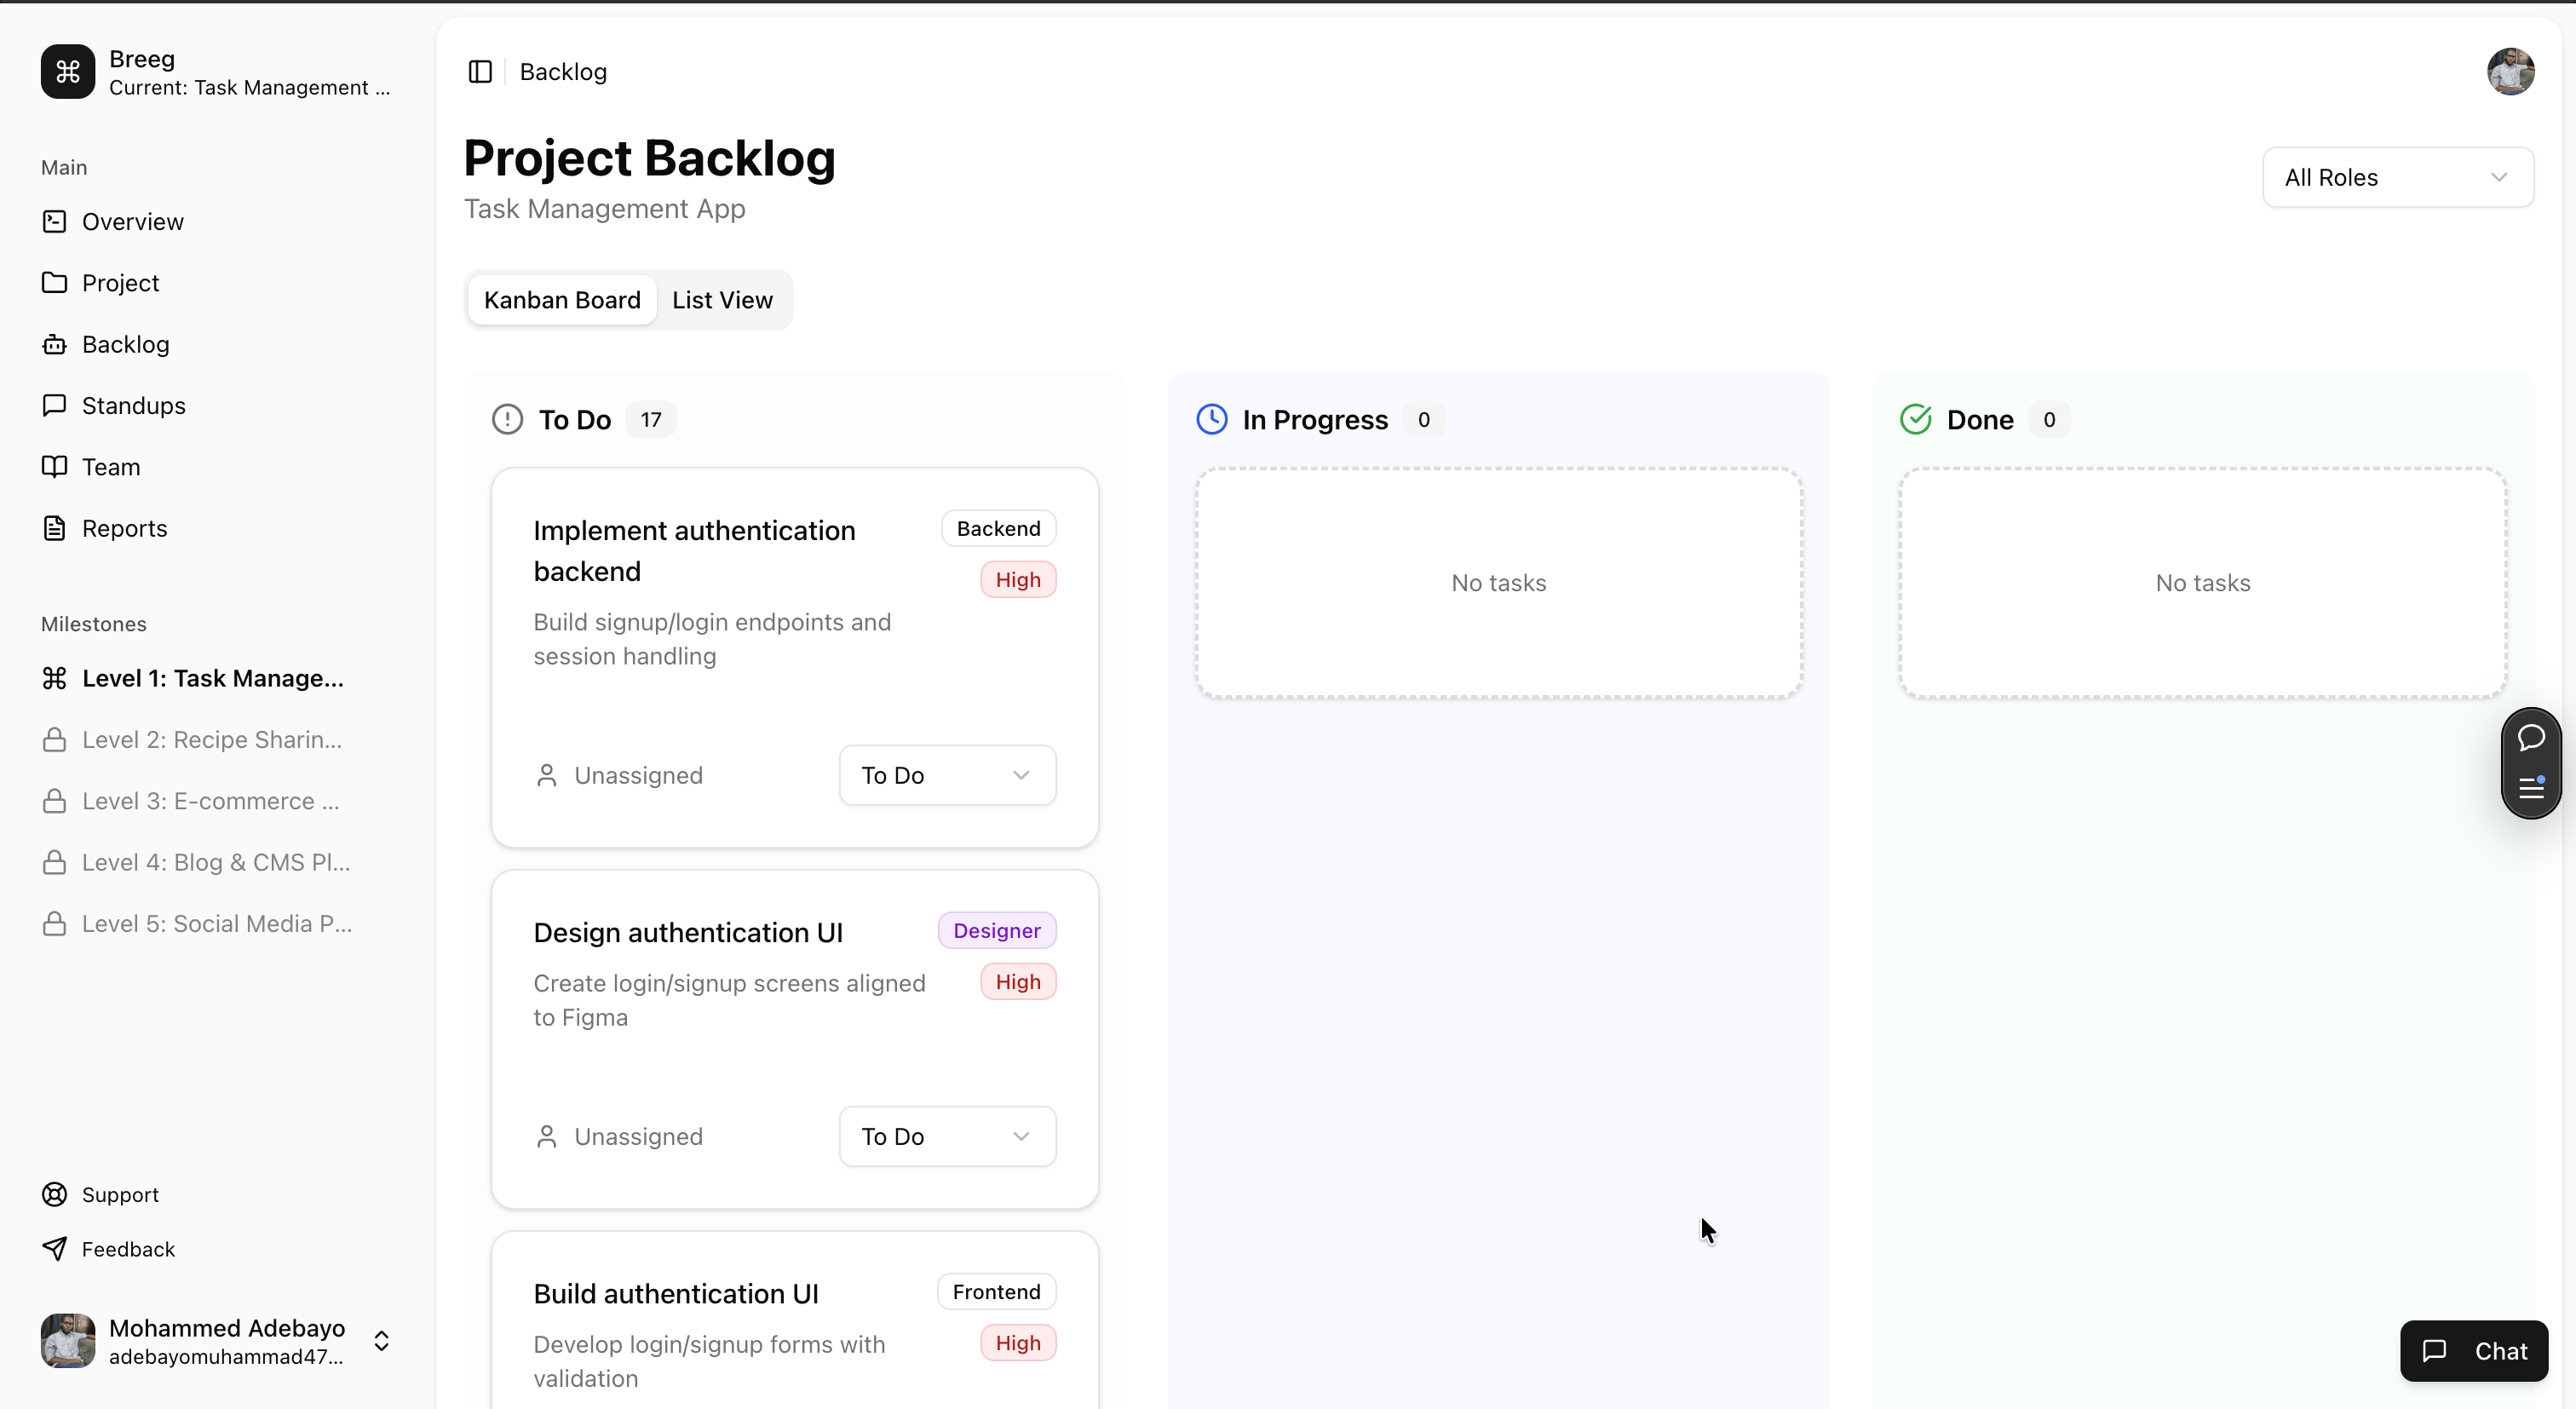The image size is (2576, 1409).
Task: Select the Team sidebar icon
Action: click(x=55, y=466)
